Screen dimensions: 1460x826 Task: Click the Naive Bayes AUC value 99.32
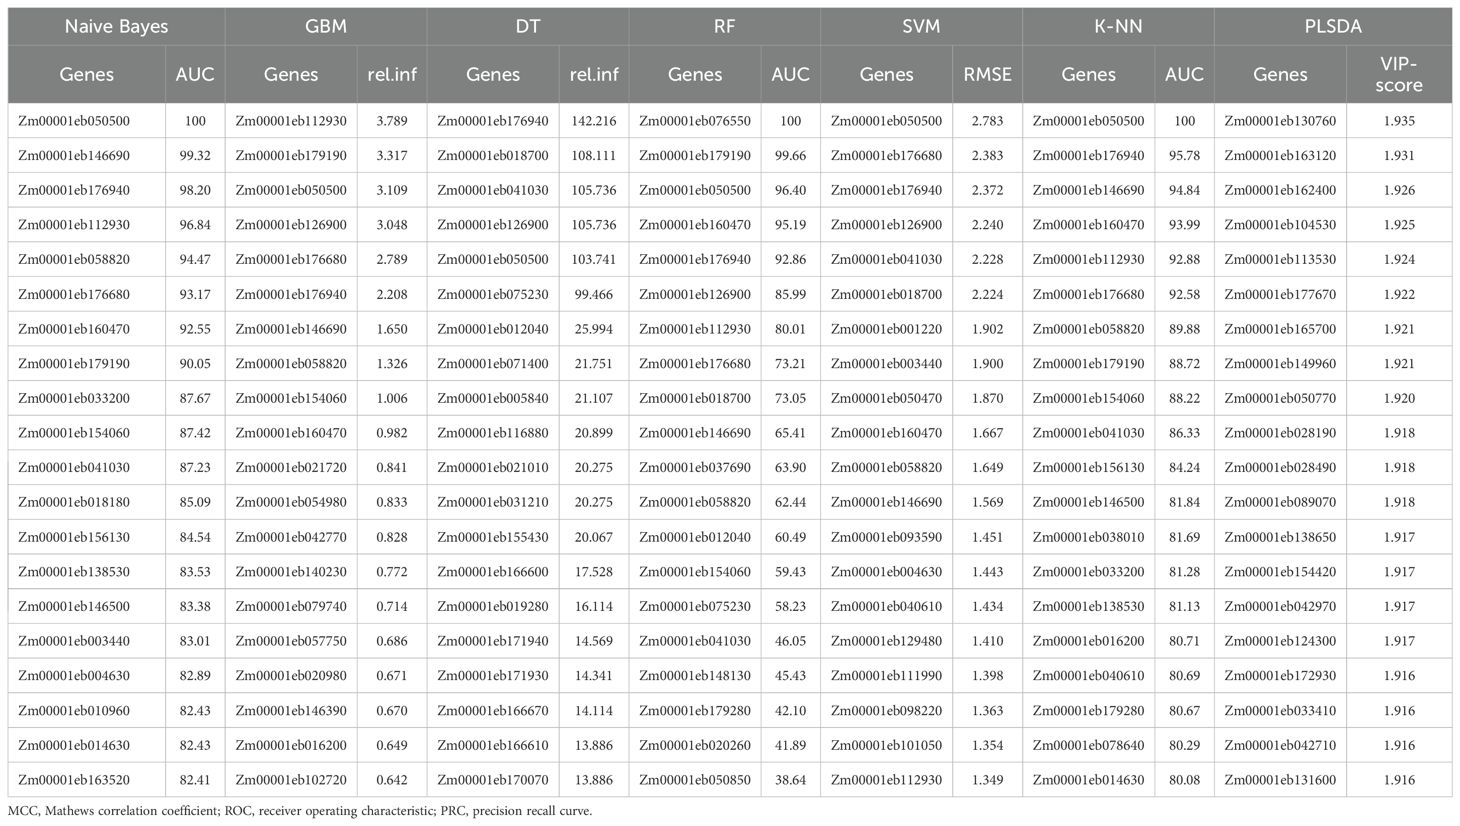[195, 156]
